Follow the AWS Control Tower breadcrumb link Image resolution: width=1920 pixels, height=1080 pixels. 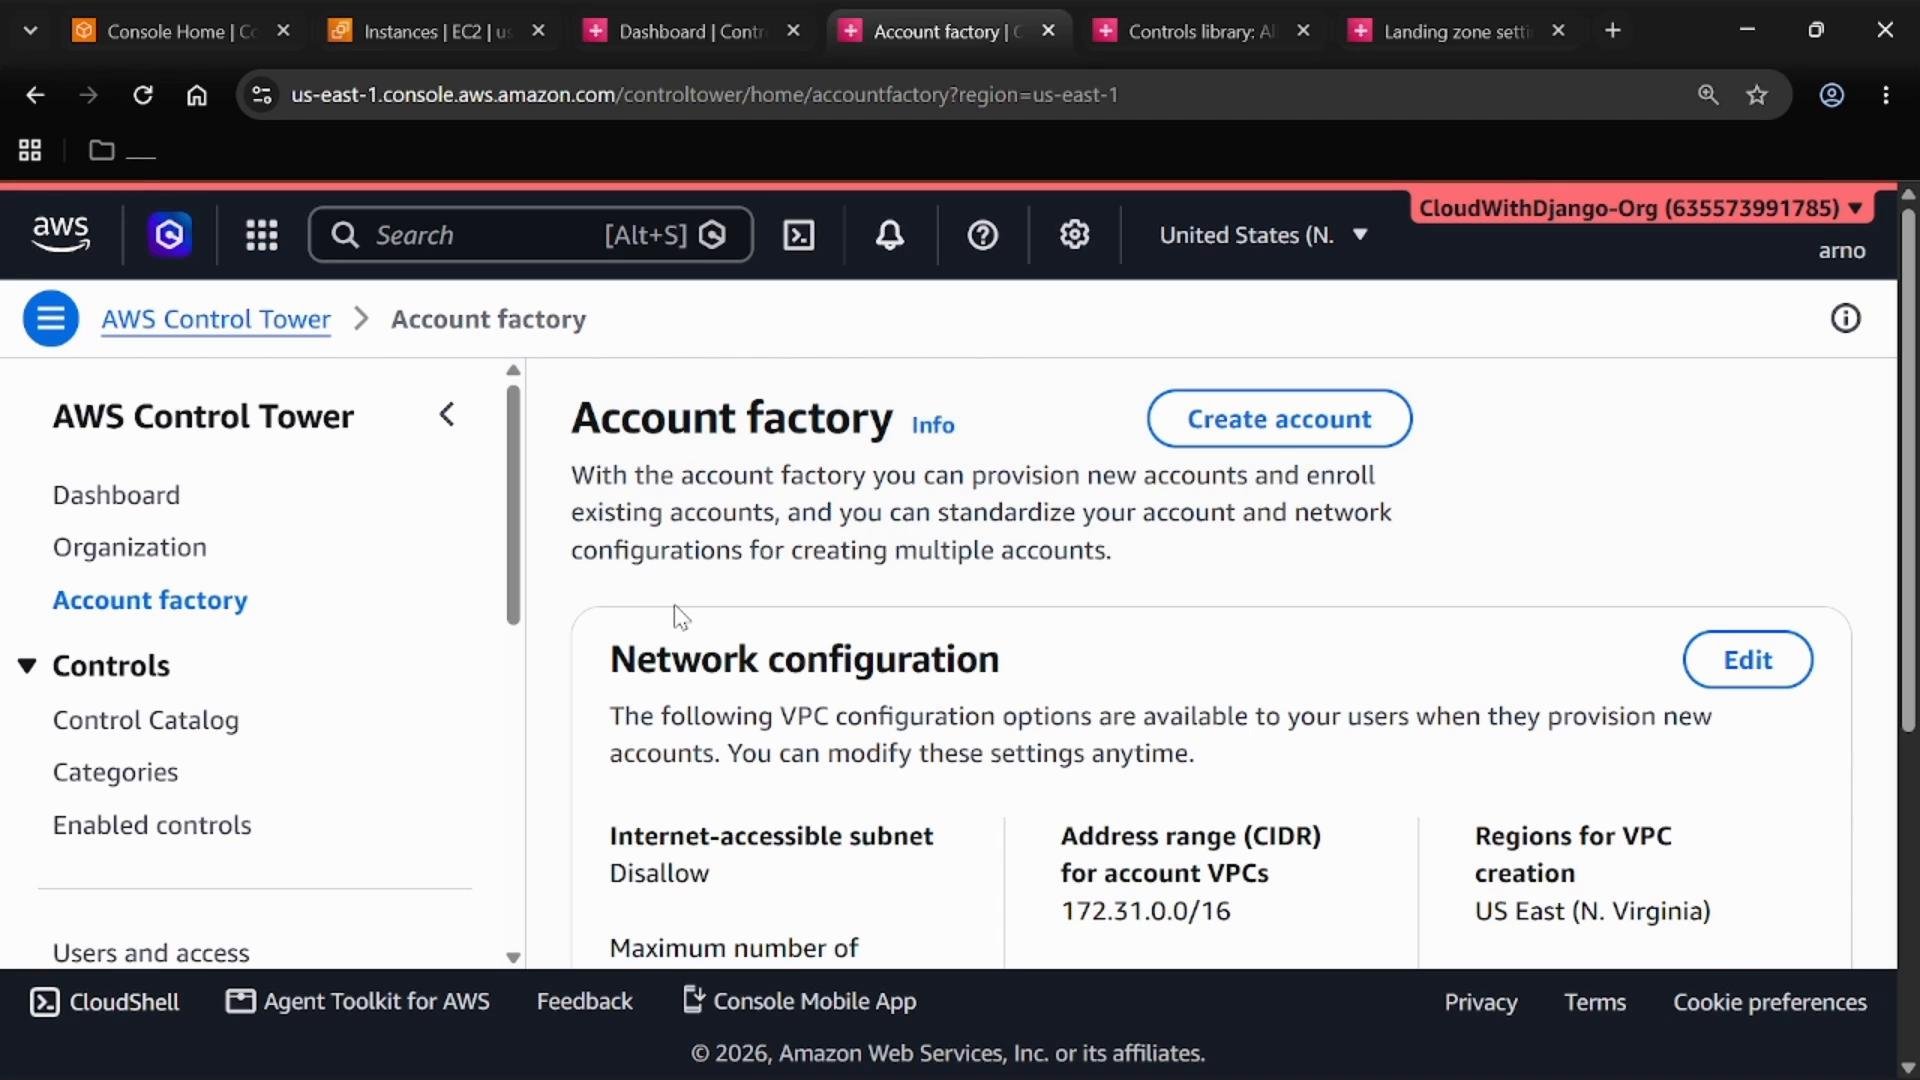pyautogui.click(x=216, y=319)
